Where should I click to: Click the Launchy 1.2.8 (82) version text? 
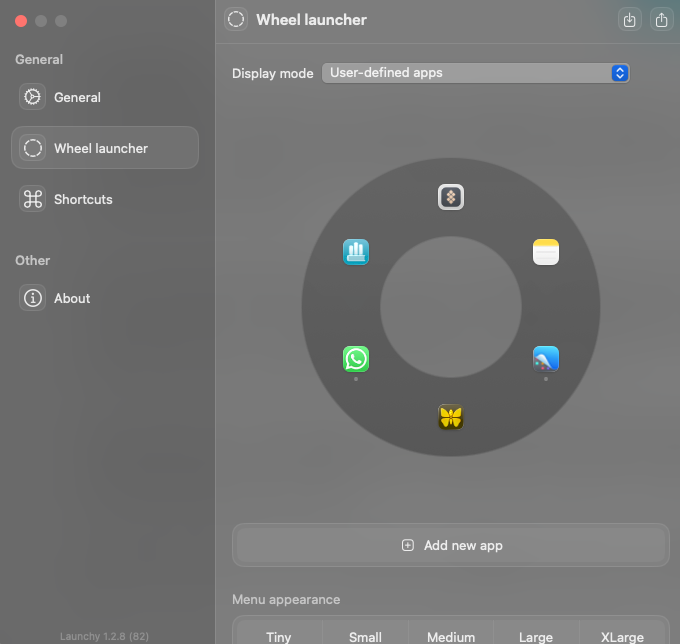[104, 636]
